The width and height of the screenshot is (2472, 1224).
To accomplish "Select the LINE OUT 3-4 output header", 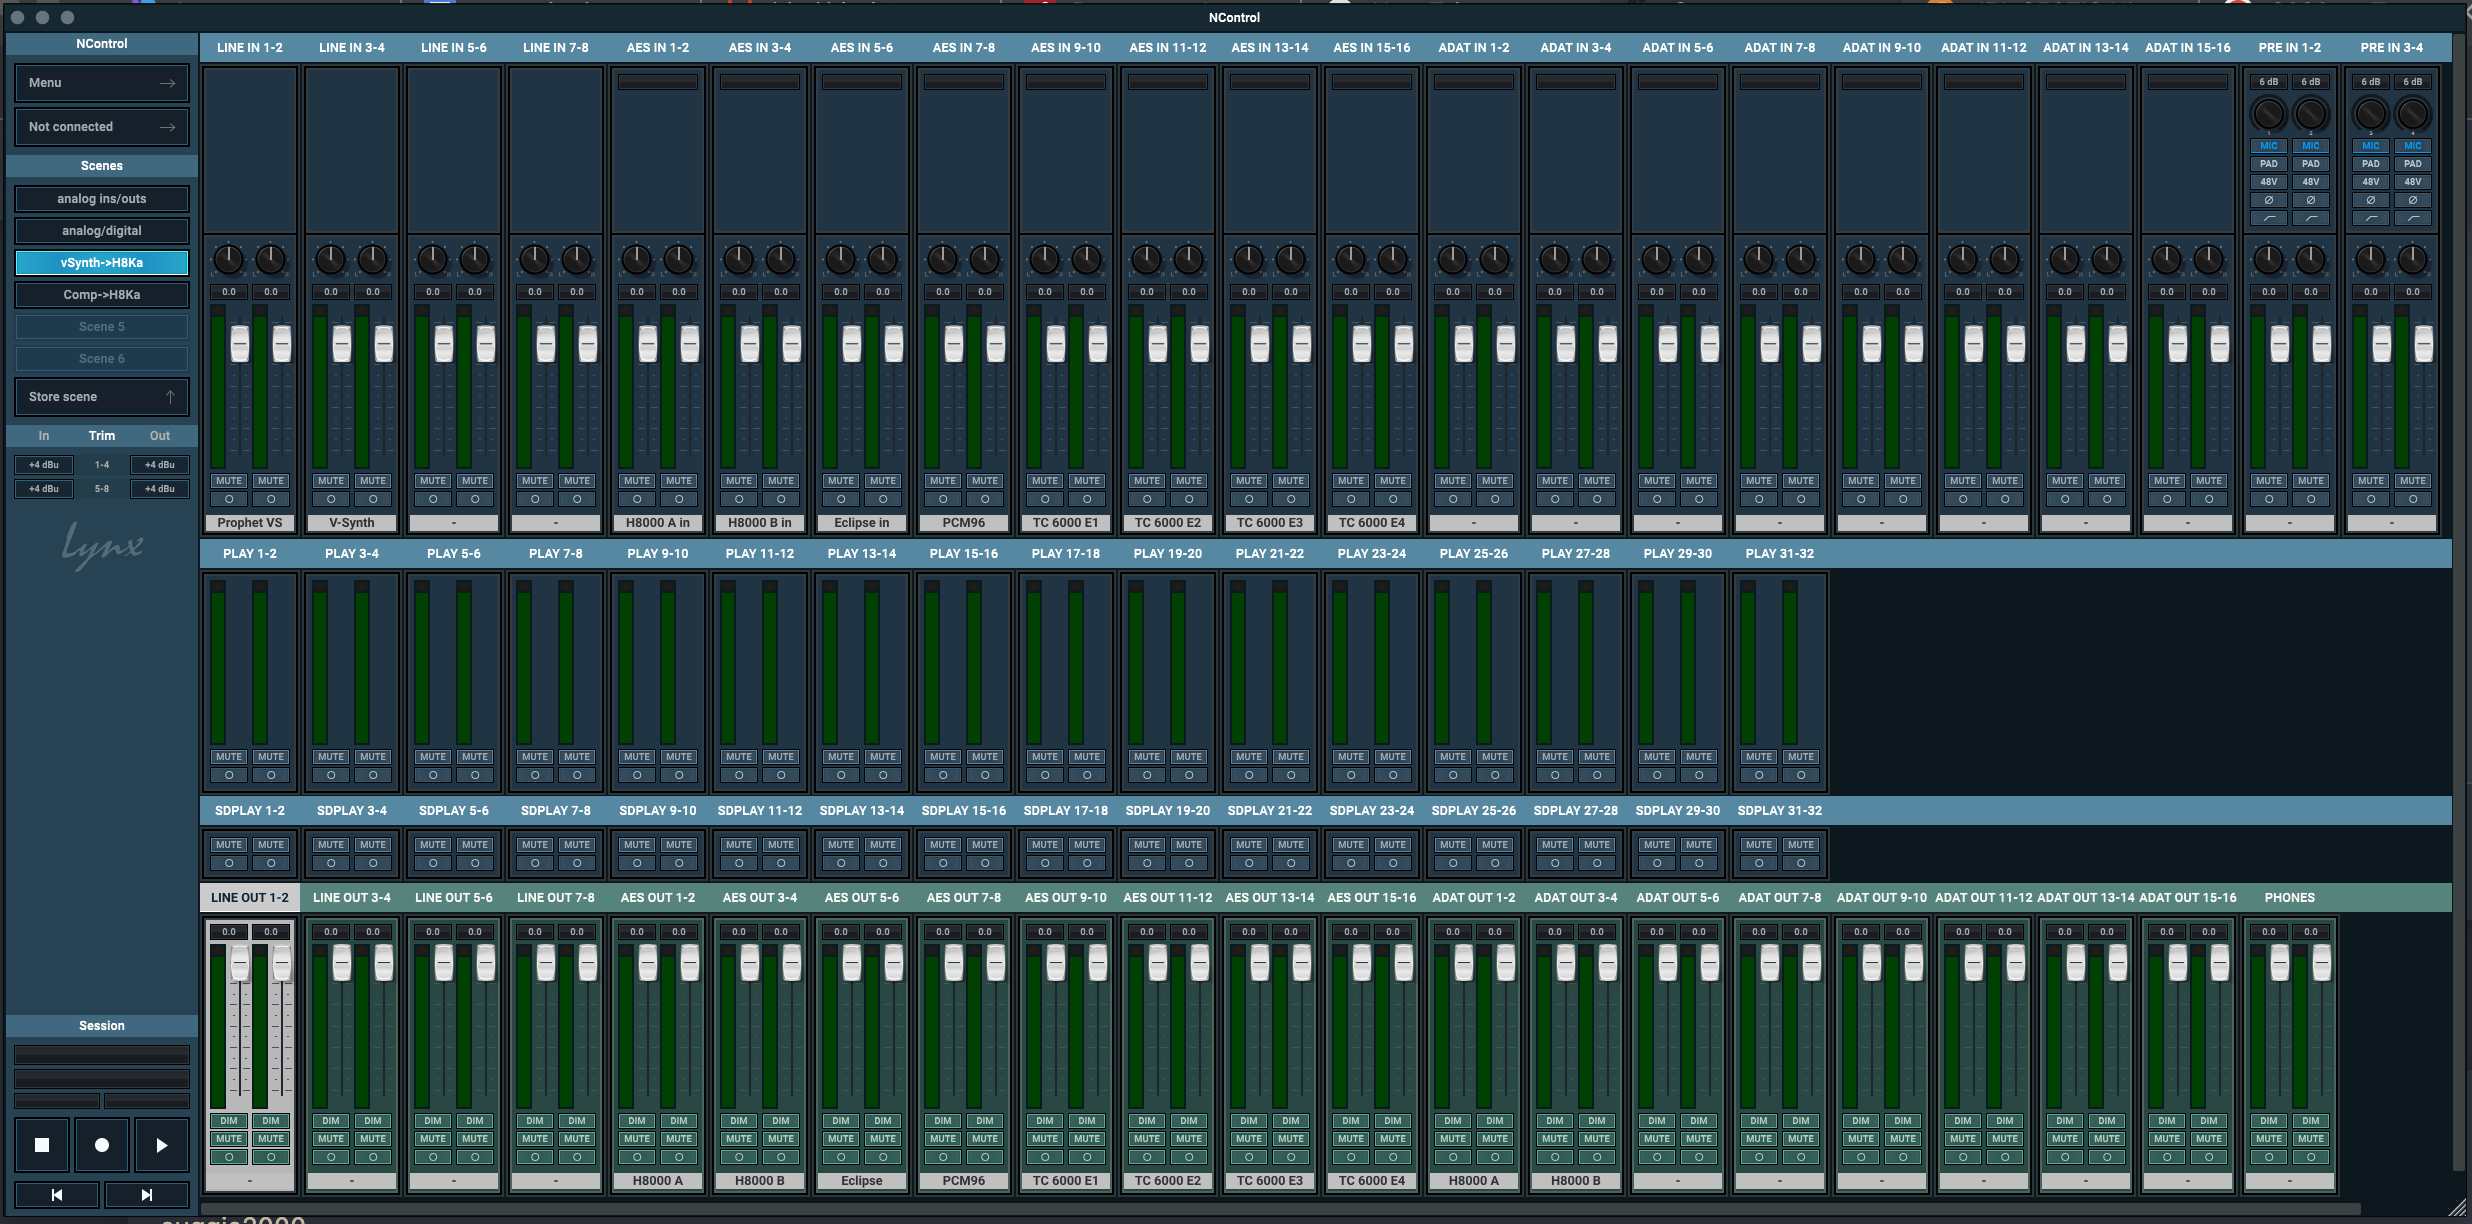I will pyautogui.click(x=352, y=898).
